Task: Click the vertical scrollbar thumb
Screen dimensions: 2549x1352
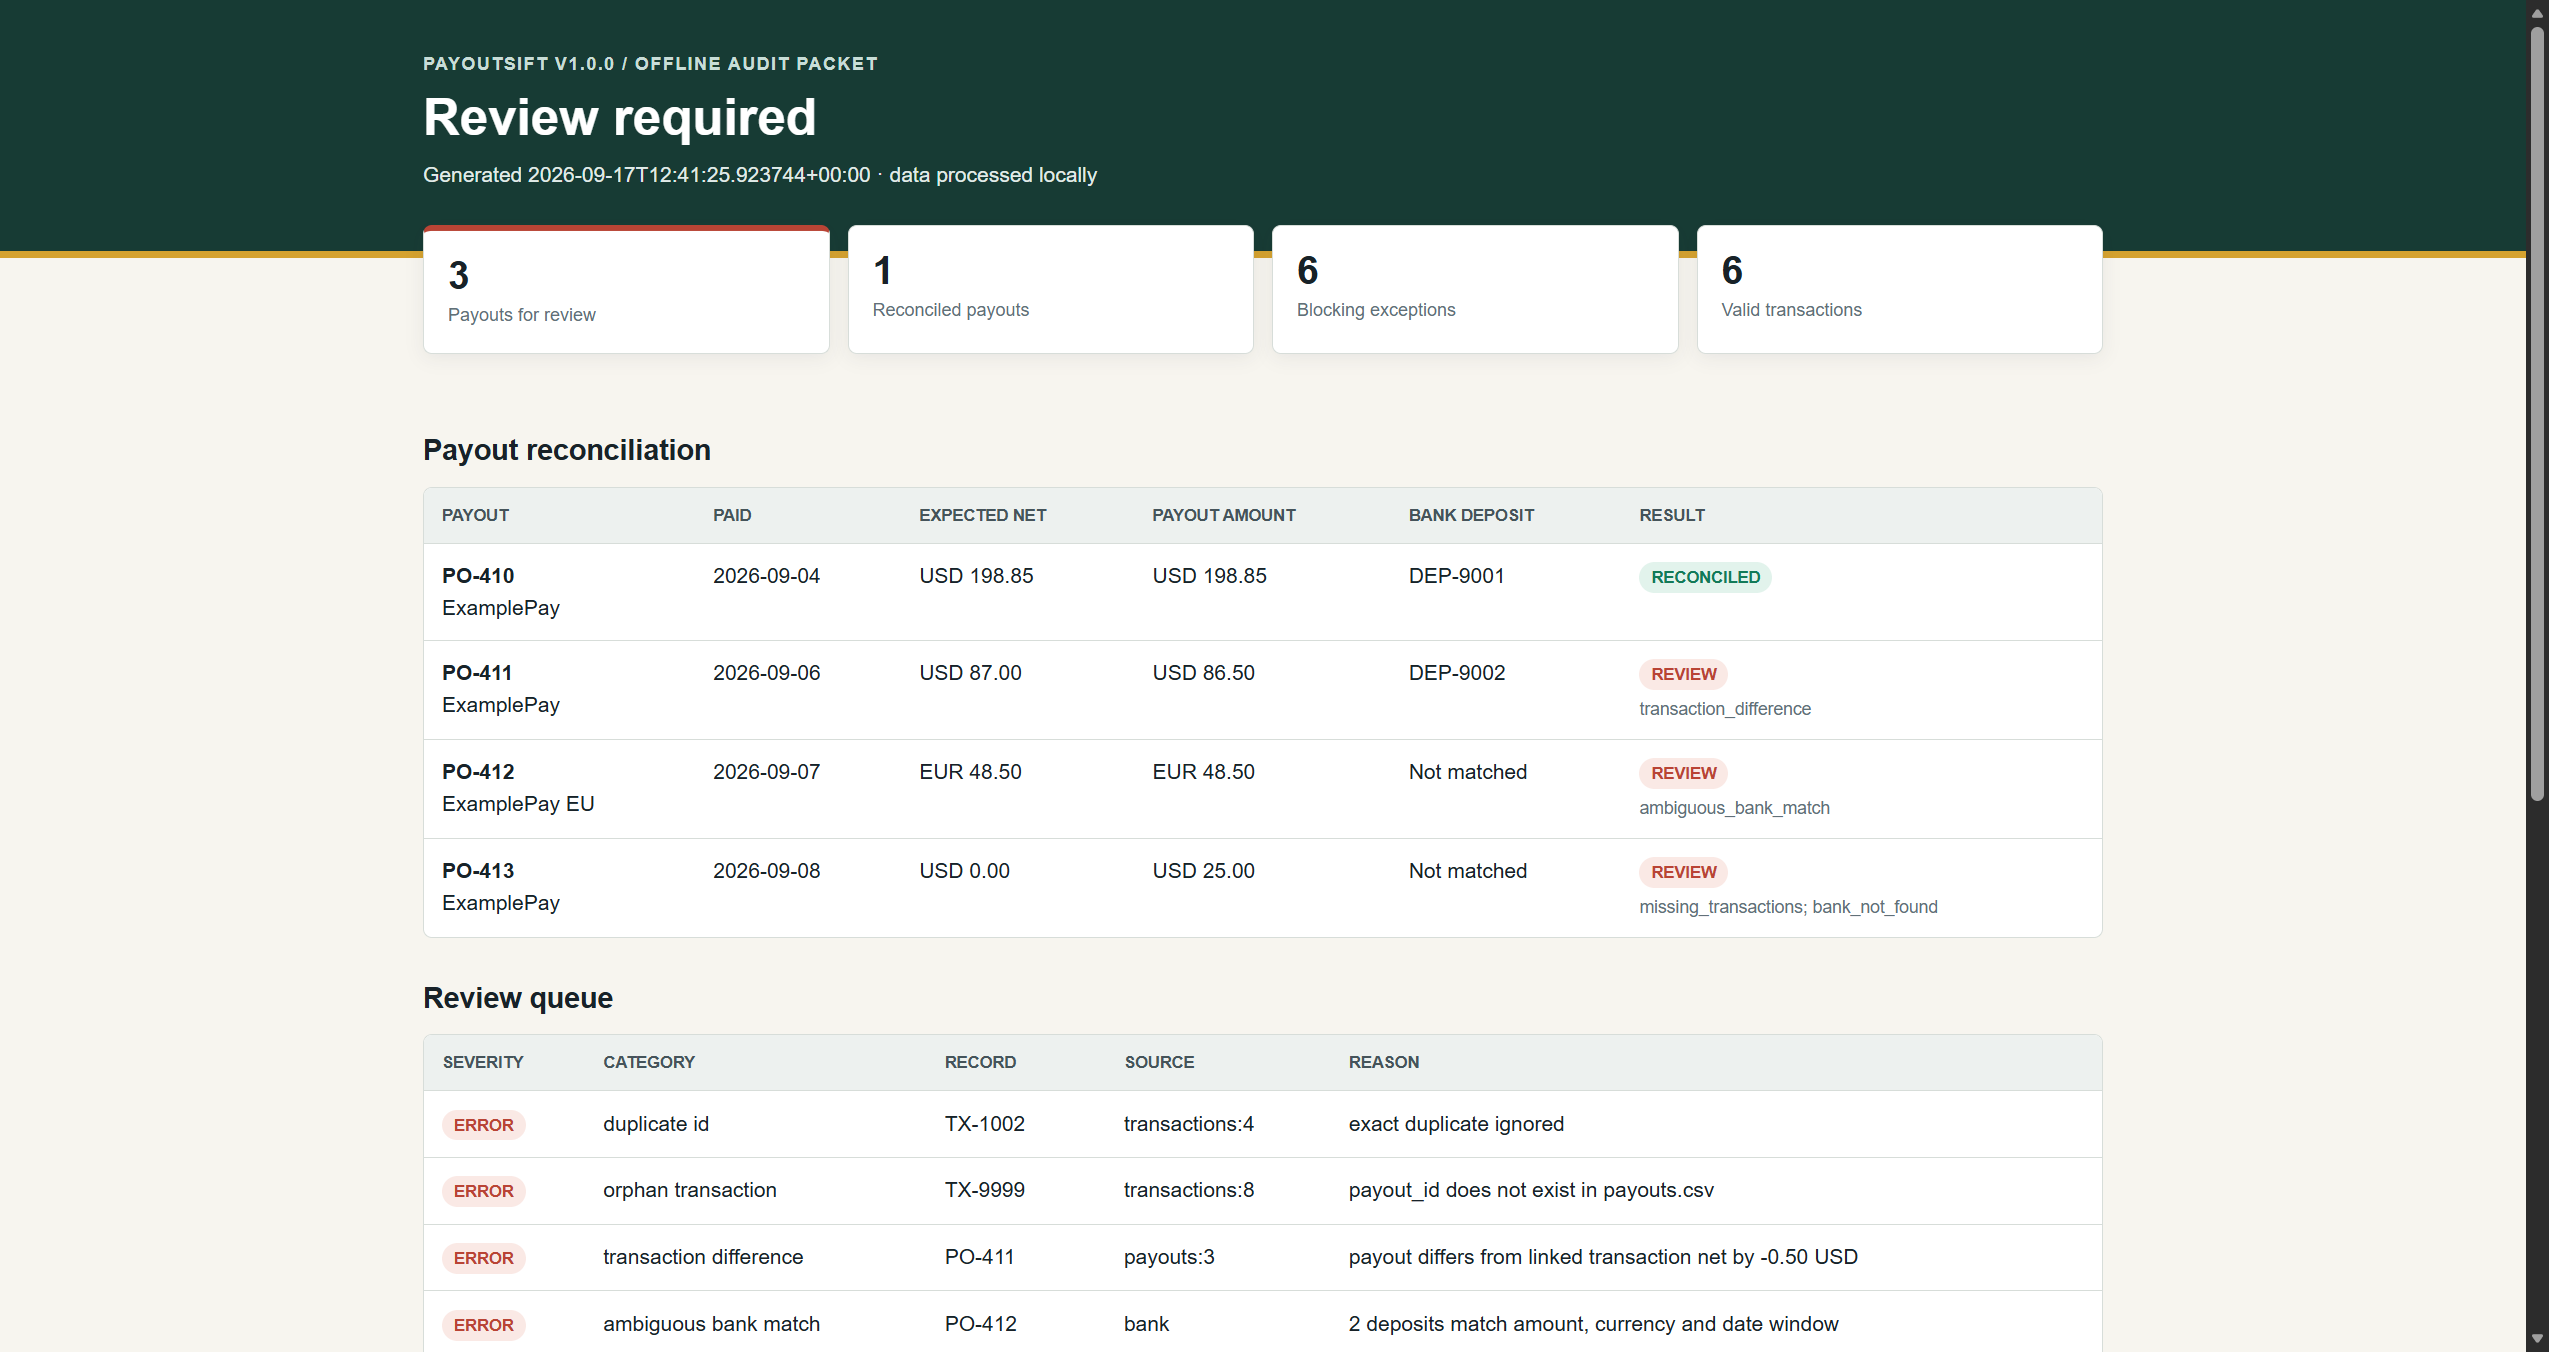Action: pos(2537,413)
